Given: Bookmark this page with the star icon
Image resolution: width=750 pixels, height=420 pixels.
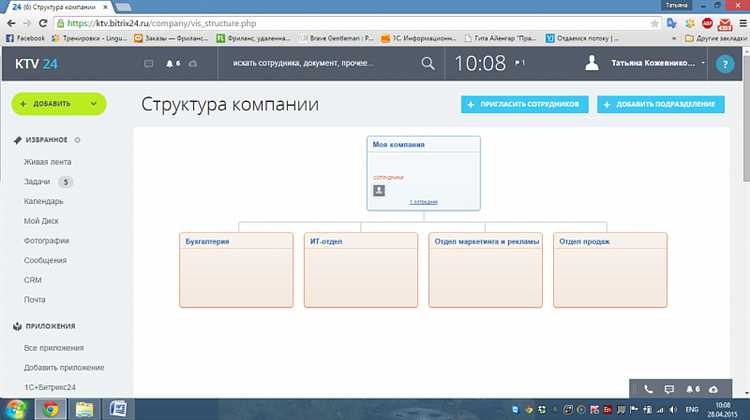Looking at the screenshot, I should click(x=654, y=23).
